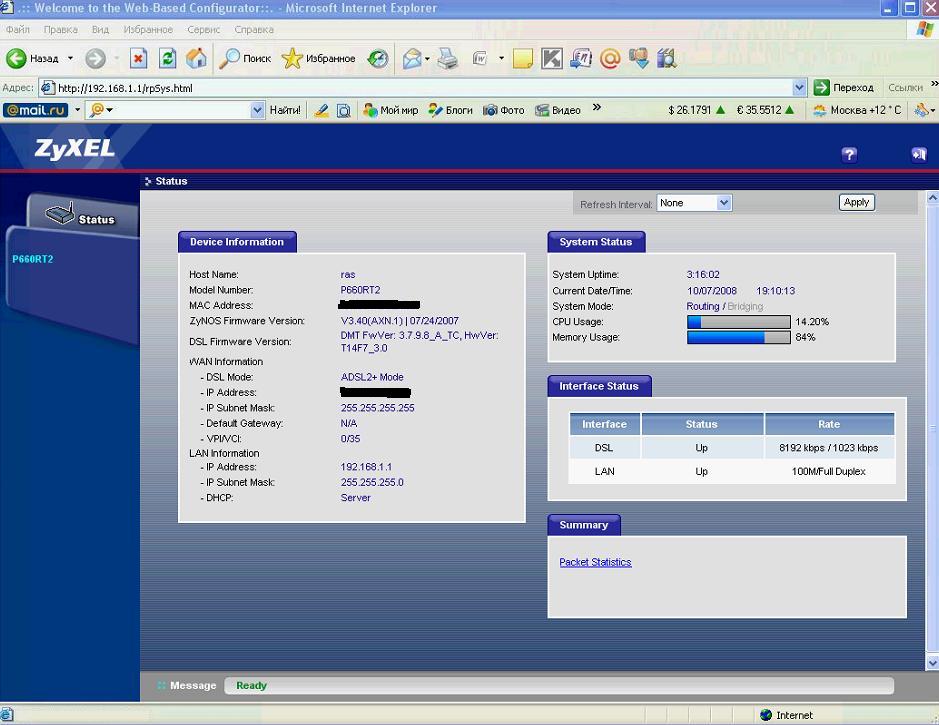The image size is (939, 725).
Task: Click the magnifier page icon next to the highlighter
Action: tap(344, 110)
